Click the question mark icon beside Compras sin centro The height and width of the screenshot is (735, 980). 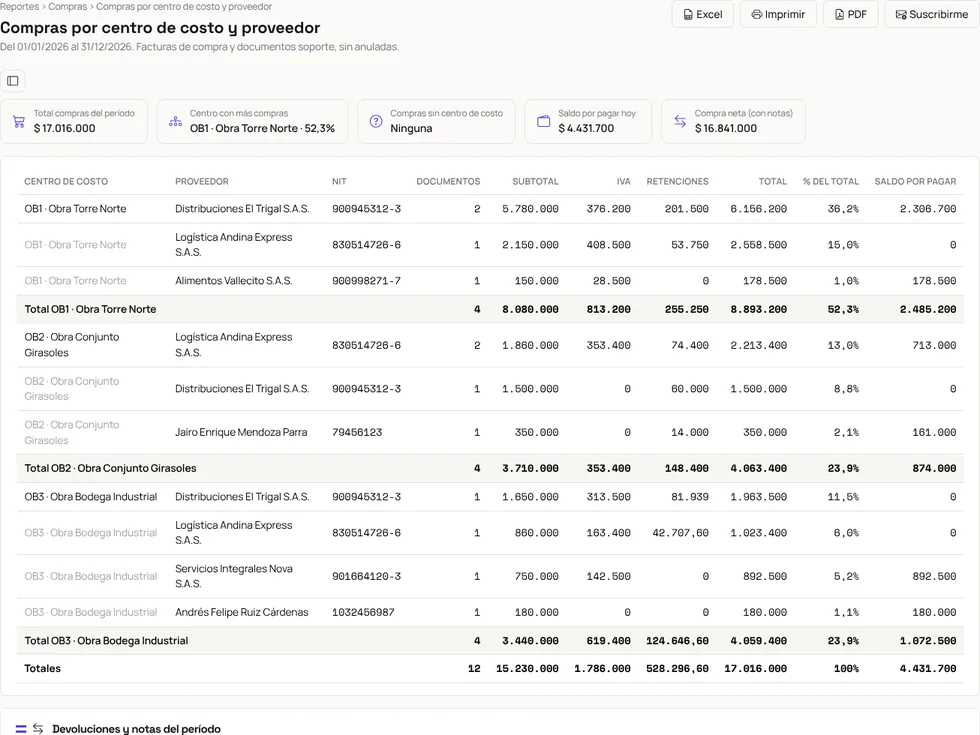click(x=376, y=121)
